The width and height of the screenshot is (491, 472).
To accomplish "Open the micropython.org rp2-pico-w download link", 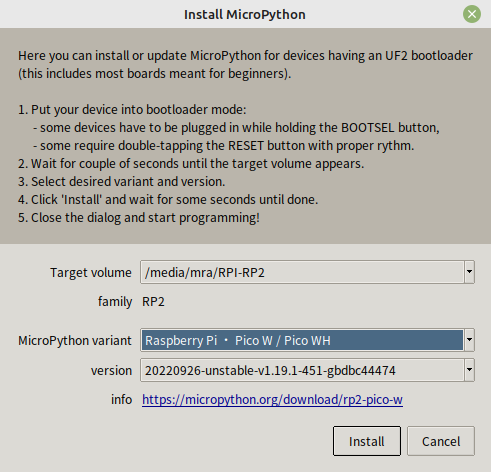I will (x=272, y=399).
